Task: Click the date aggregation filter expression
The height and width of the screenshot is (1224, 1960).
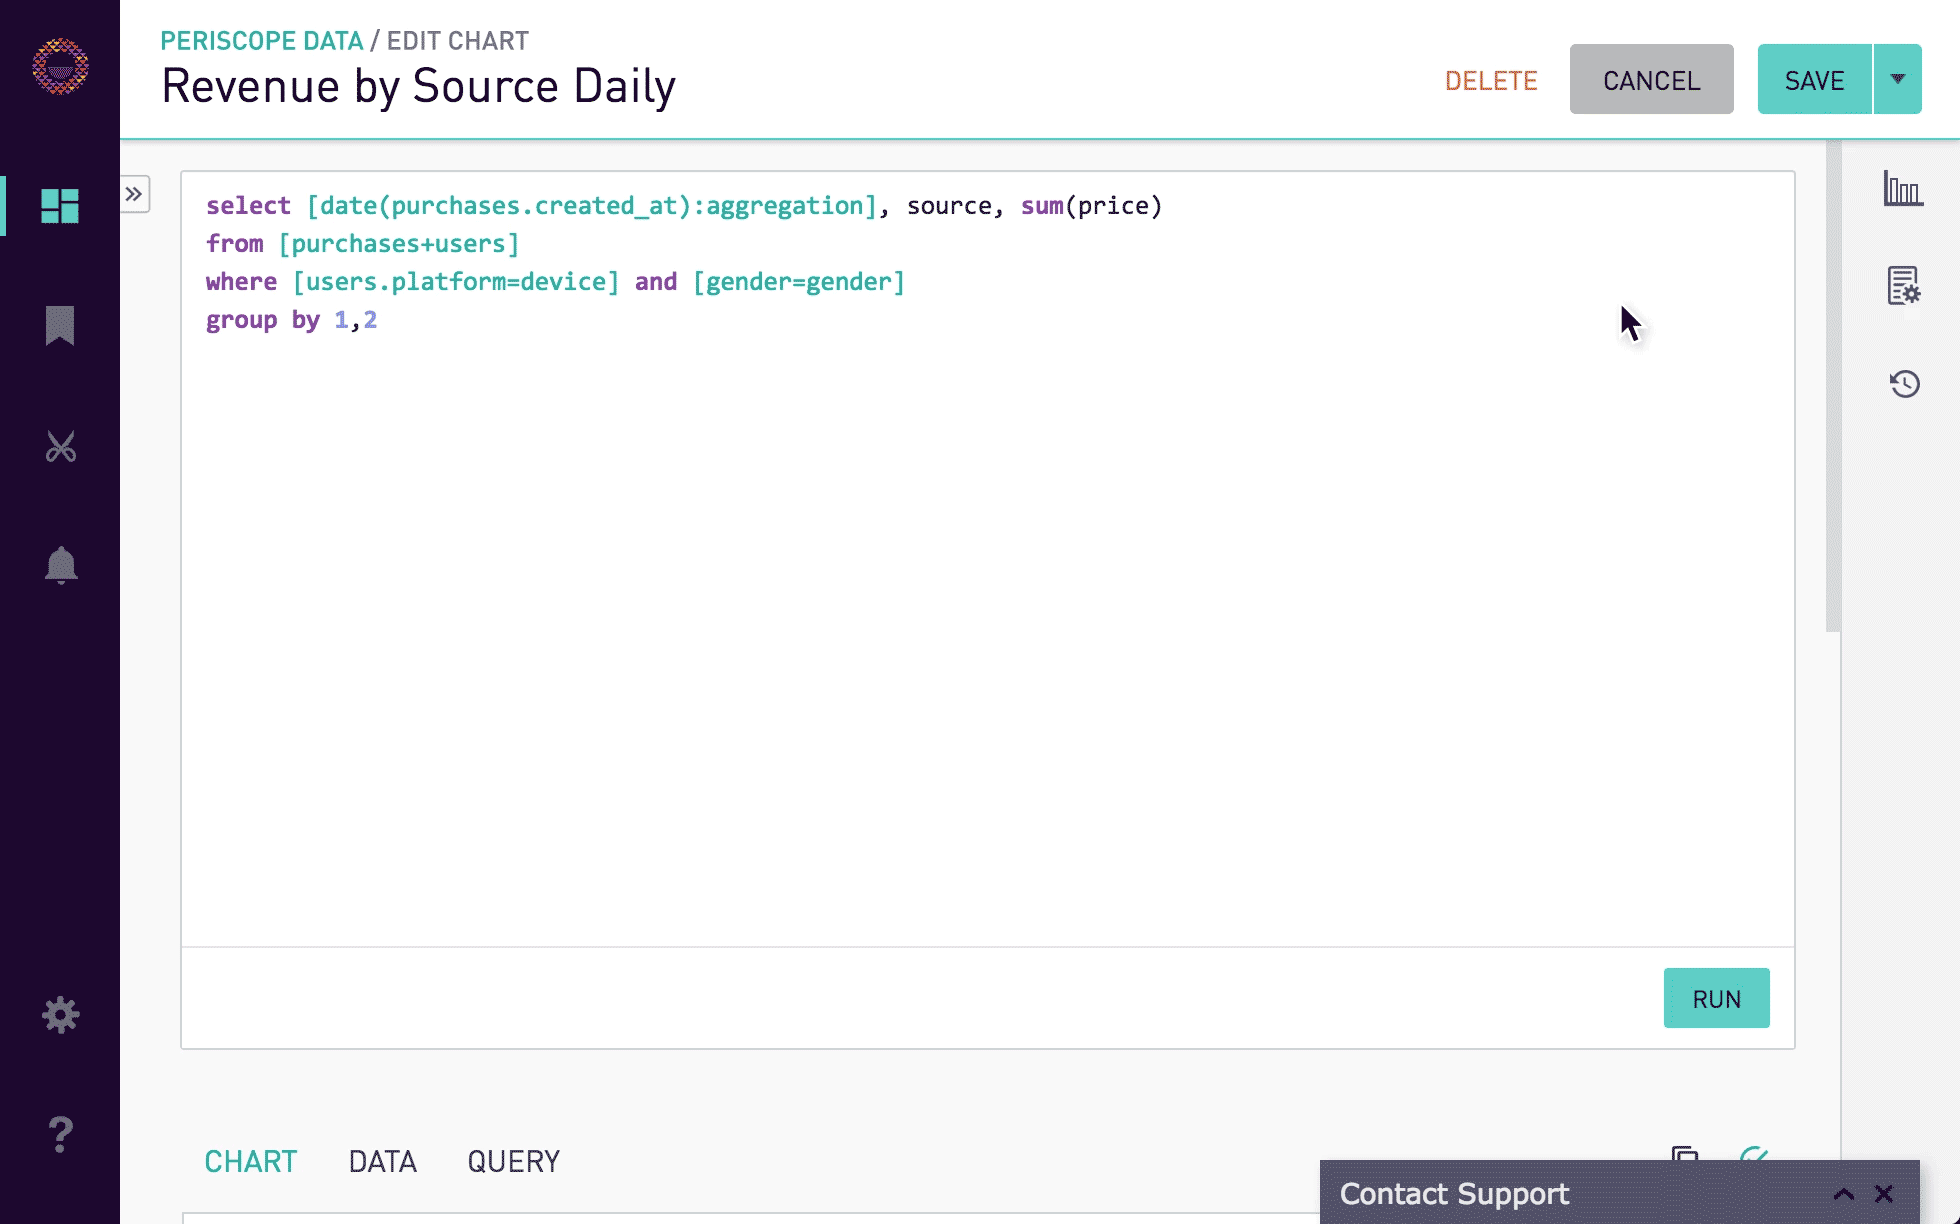Action: click(591, 206)
